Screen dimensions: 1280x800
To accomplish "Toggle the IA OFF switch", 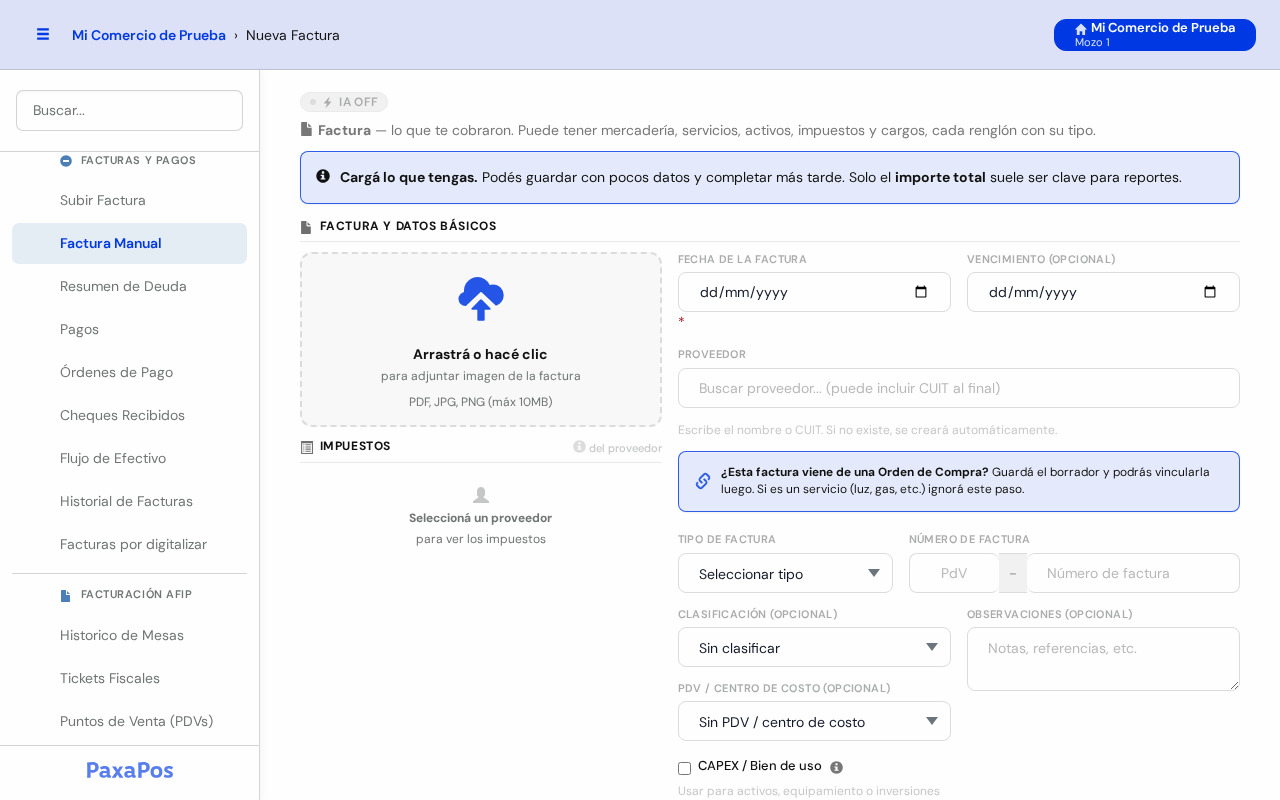I will (344, 102).
